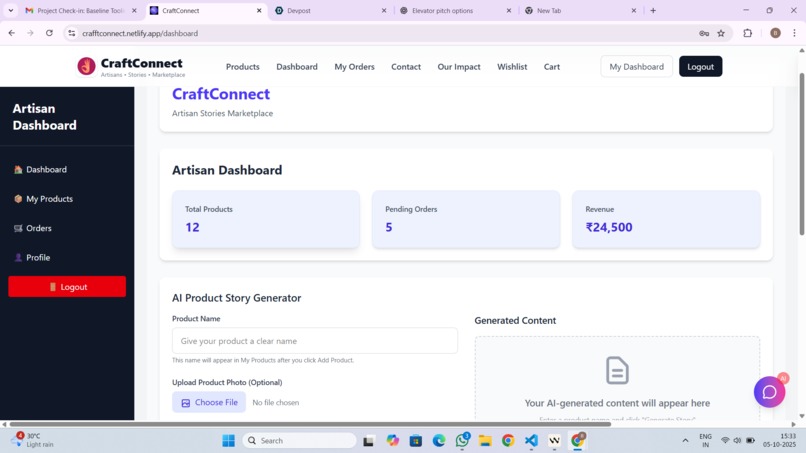Open the chat assistant bubble icon

point(769,392)
